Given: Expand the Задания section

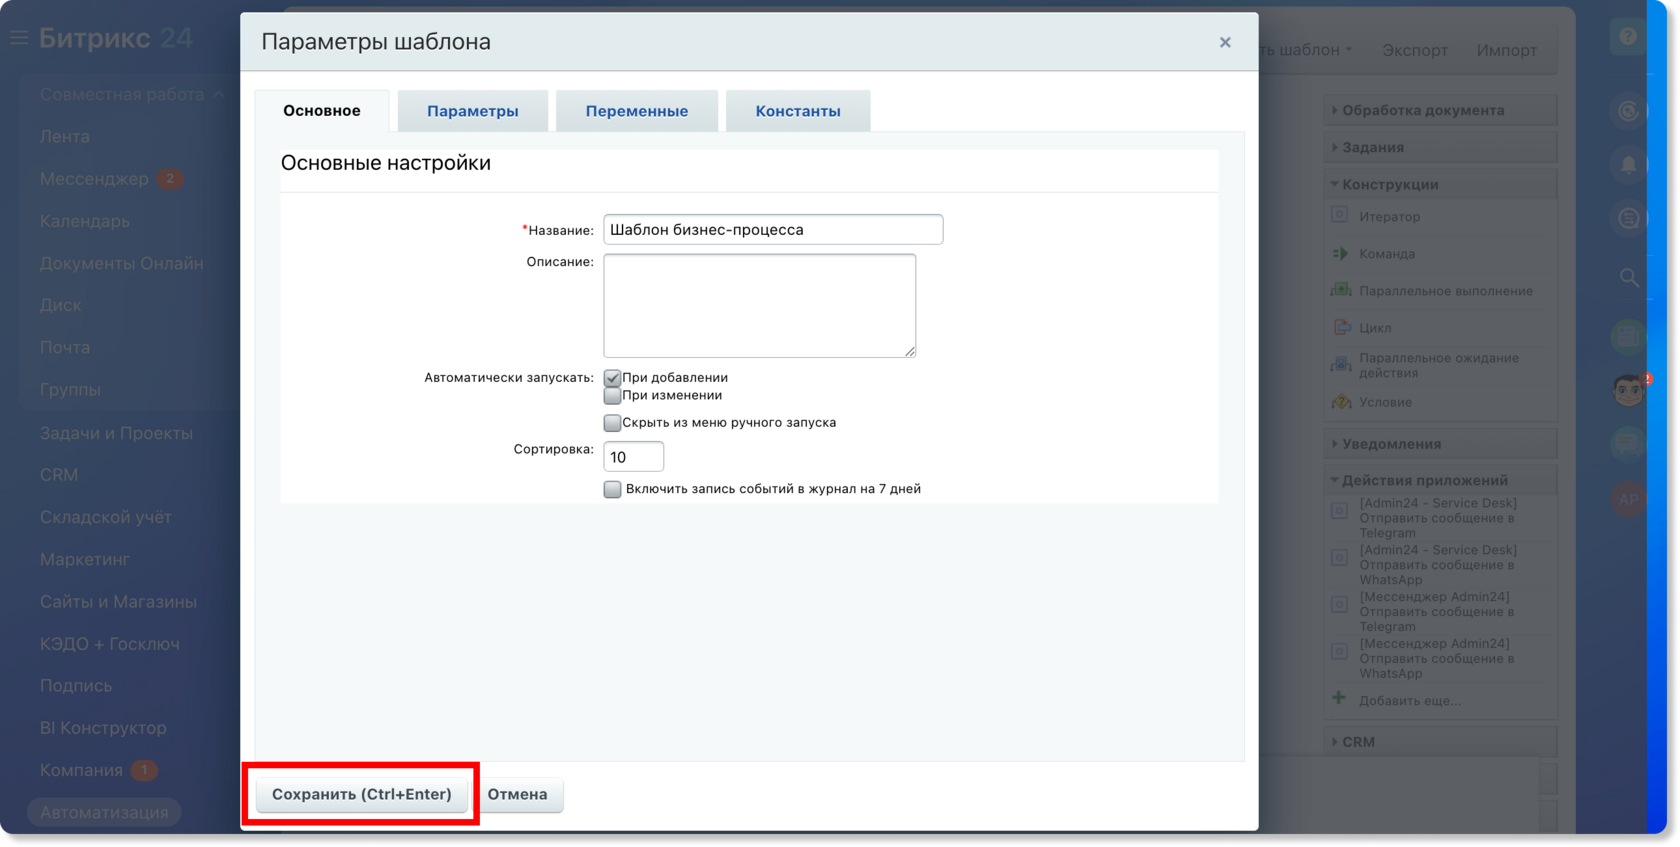Looking at the screenshot, I should point(1441,147).
